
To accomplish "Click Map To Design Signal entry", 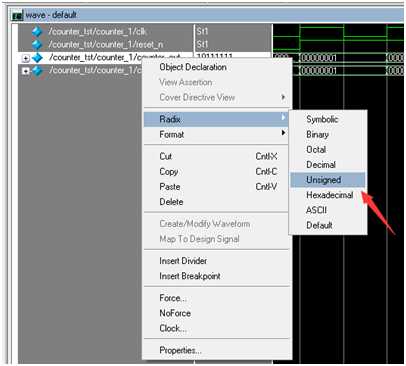I will [x=199, y=239].
